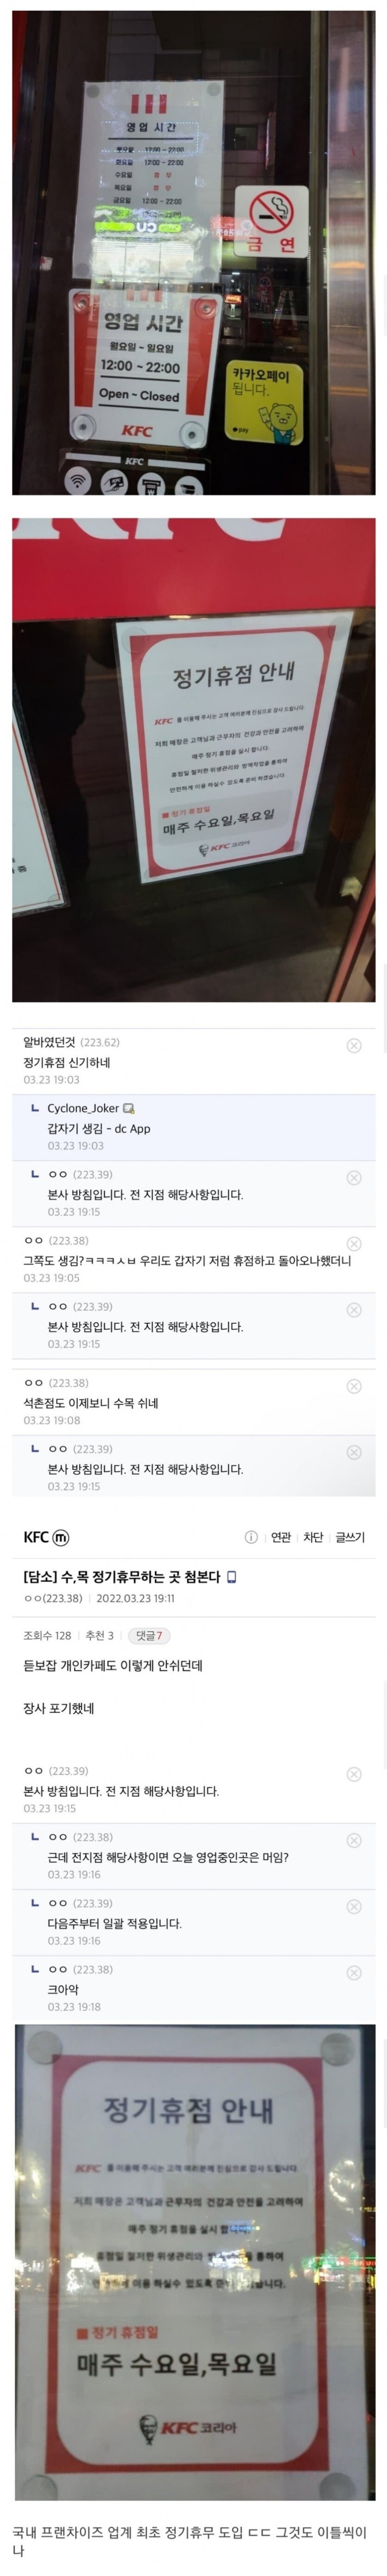The image size is (387, 2576).
Task: Open the KFC gallery title link
Action: coord(35,1537)
